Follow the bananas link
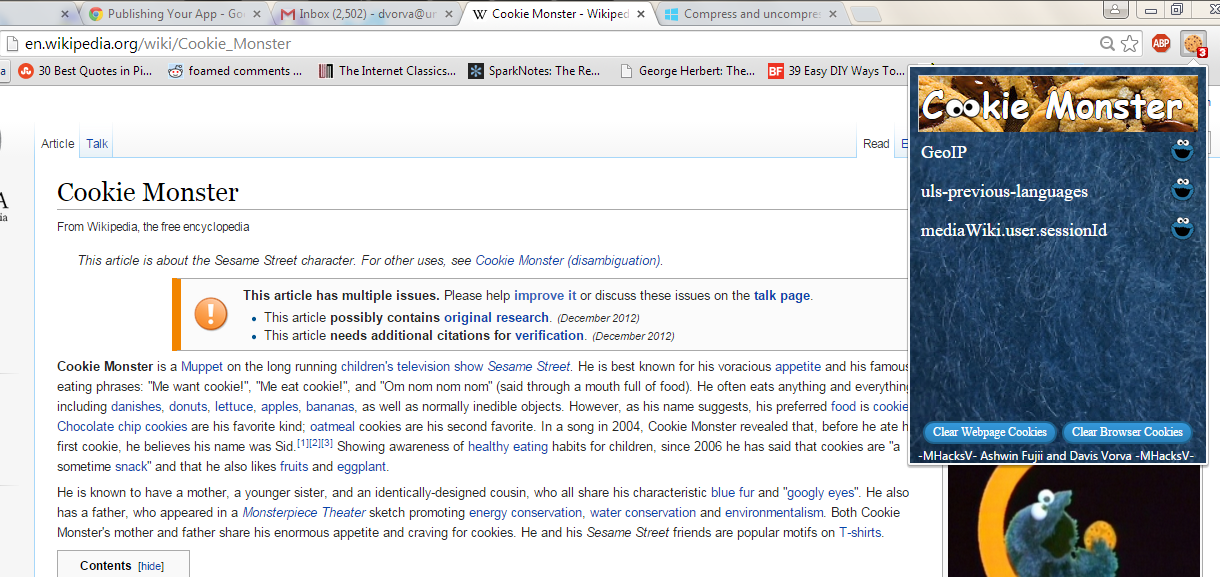The width and height of the screenshot is (1220, 577). (x=330, y=406)
